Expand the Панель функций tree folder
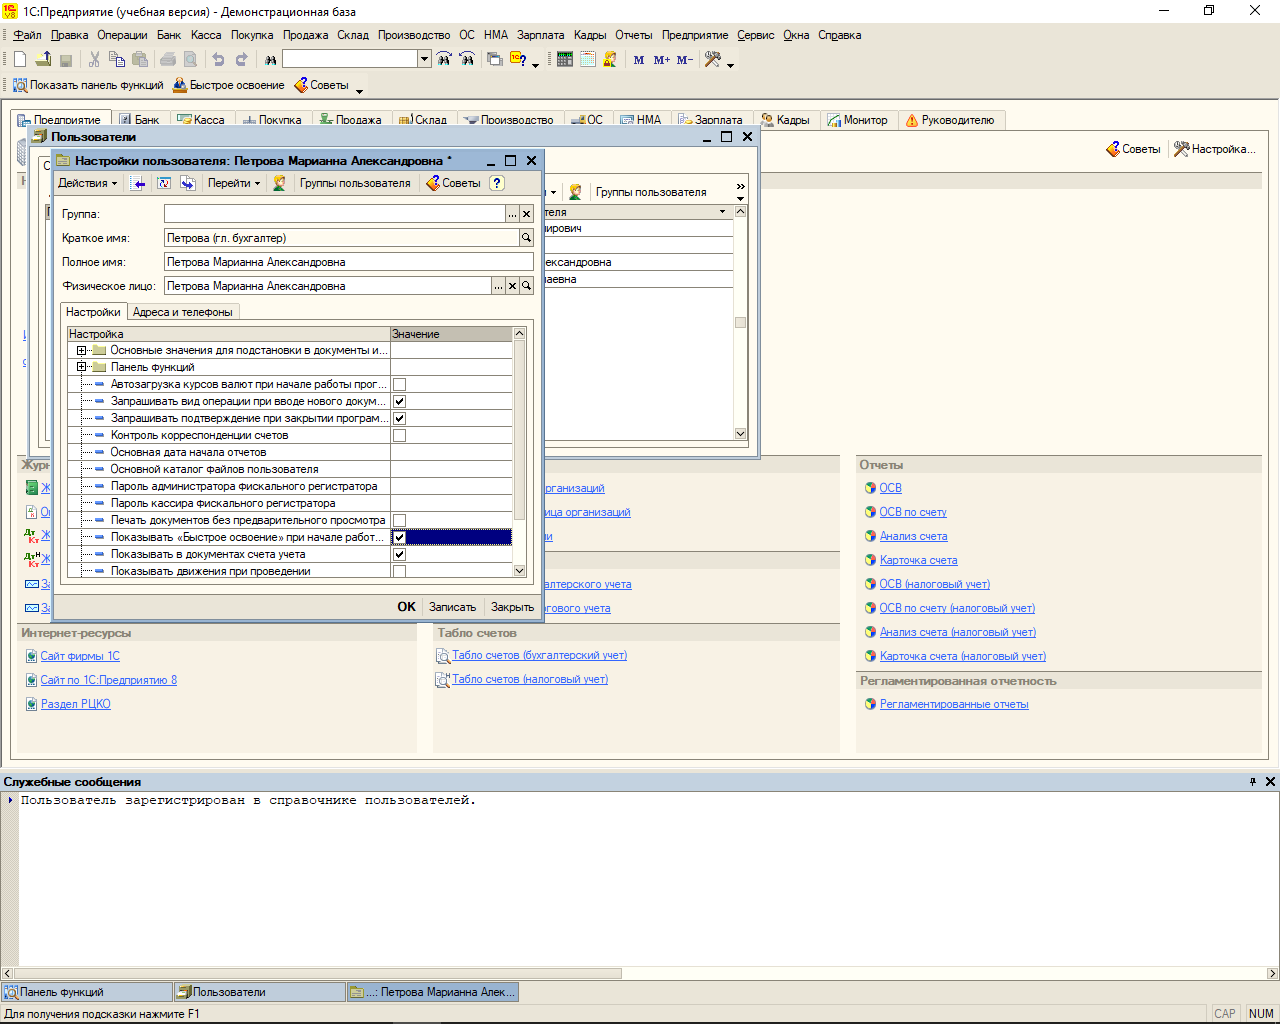This screenshot has width=1280, height=1024. point(82,367)
